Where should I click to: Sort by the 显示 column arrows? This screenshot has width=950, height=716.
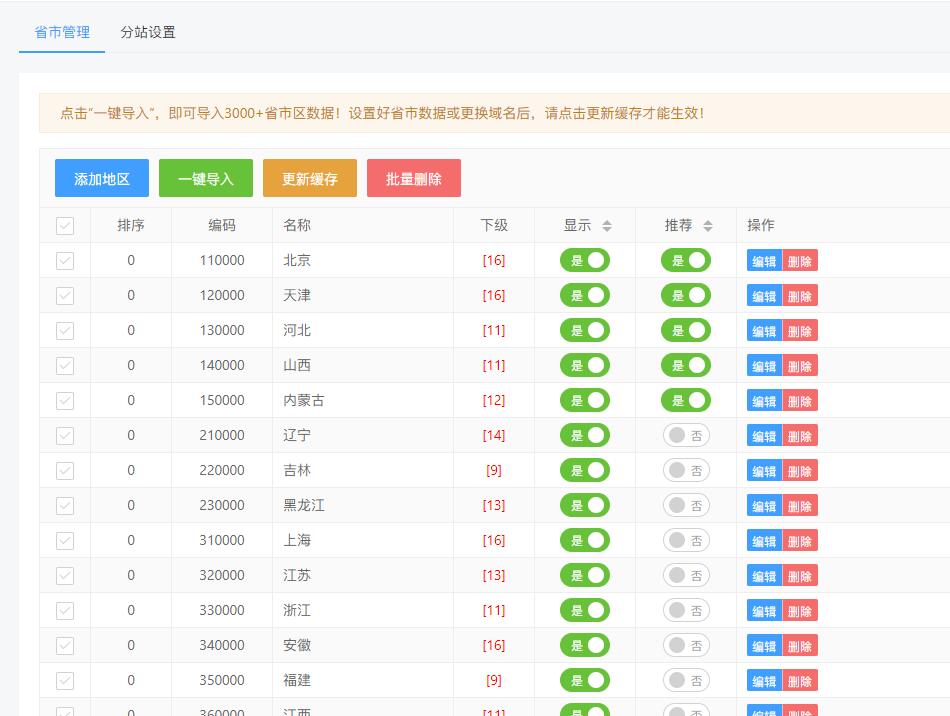click(606, 226)
